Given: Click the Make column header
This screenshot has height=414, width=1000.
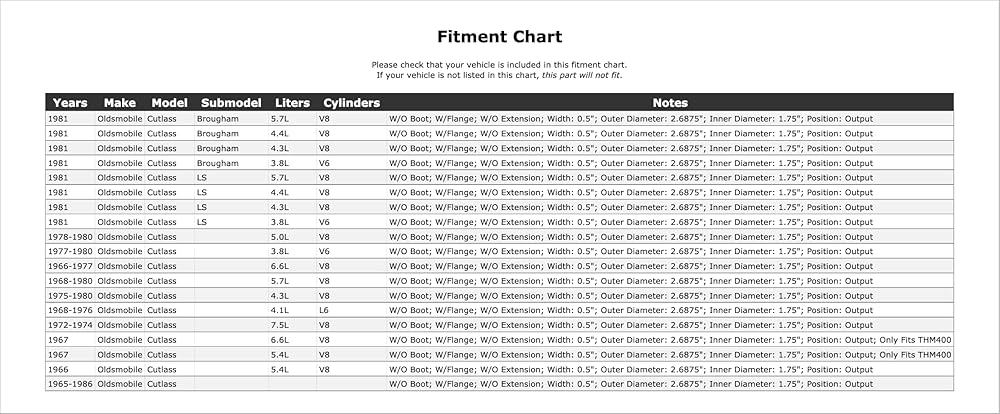Looking at the screenshot, I should click(120, 103).
